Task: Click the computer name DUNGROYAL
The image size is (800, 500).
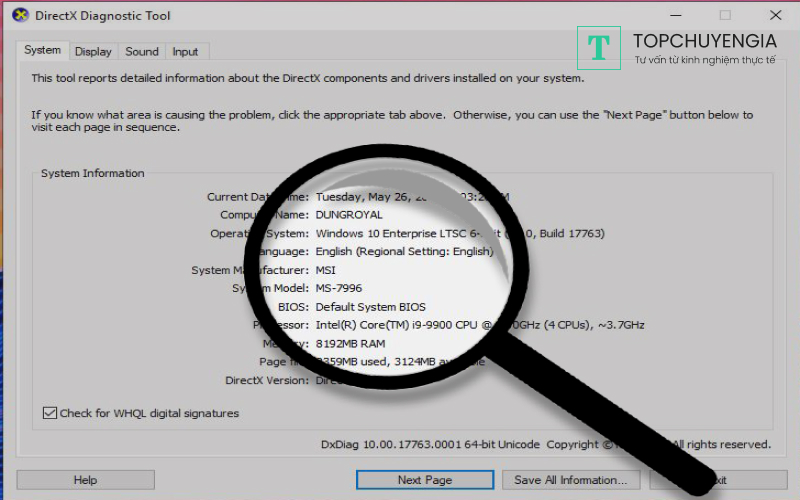Action: (x=349, y=215)
